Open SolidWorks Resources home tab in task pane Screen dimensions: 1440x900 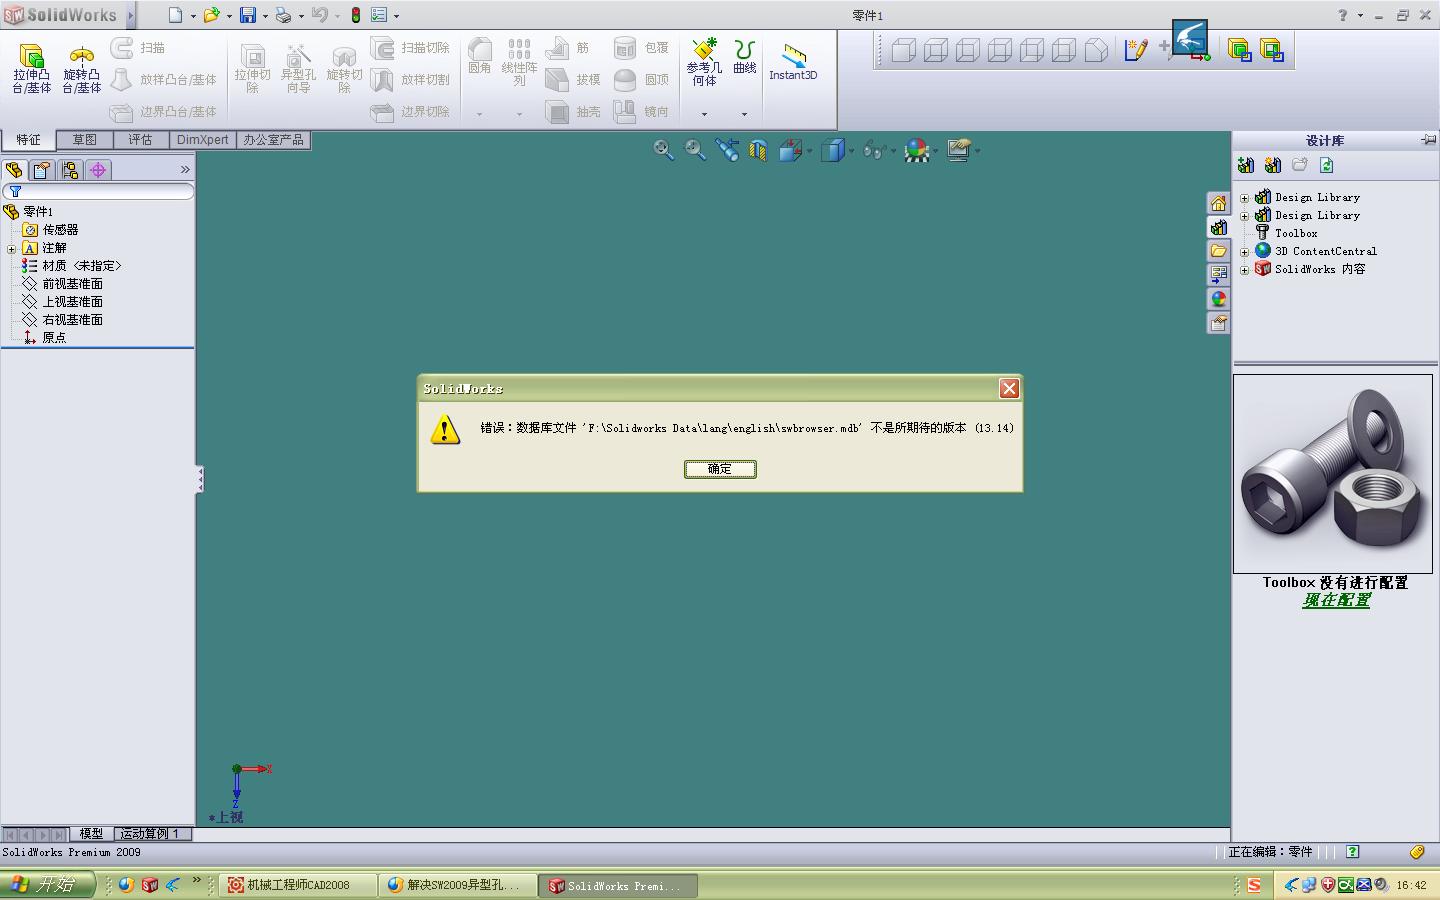tap(1218, 203)
